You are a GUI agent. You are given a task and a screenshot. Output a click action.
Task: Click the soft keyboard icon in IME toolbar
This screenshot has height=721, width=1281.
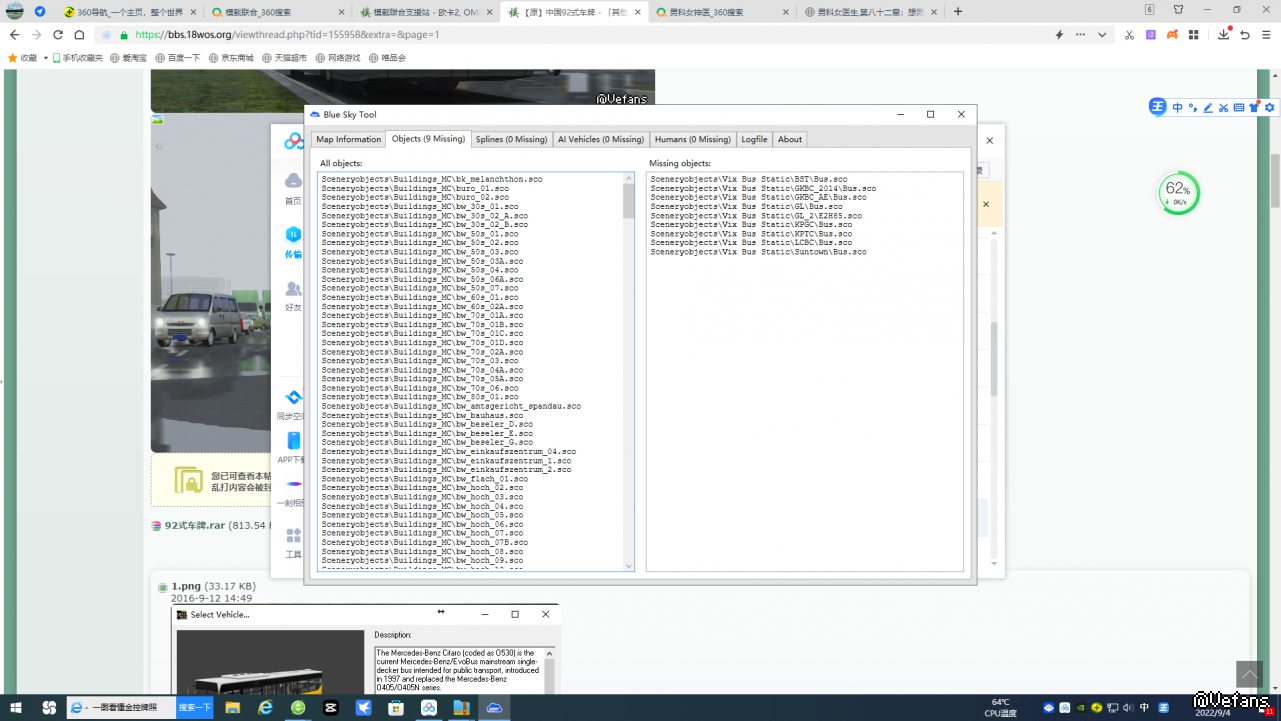(x=1239, y=108)
